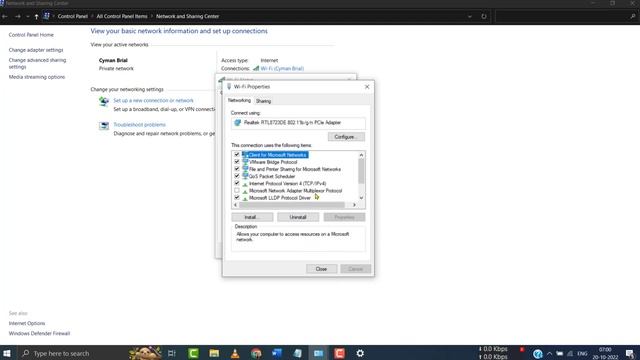The height and width of the screenshot is (360, 640).
Task: Open the Control Panel window taskbar icon
Action: pos(318,353)
